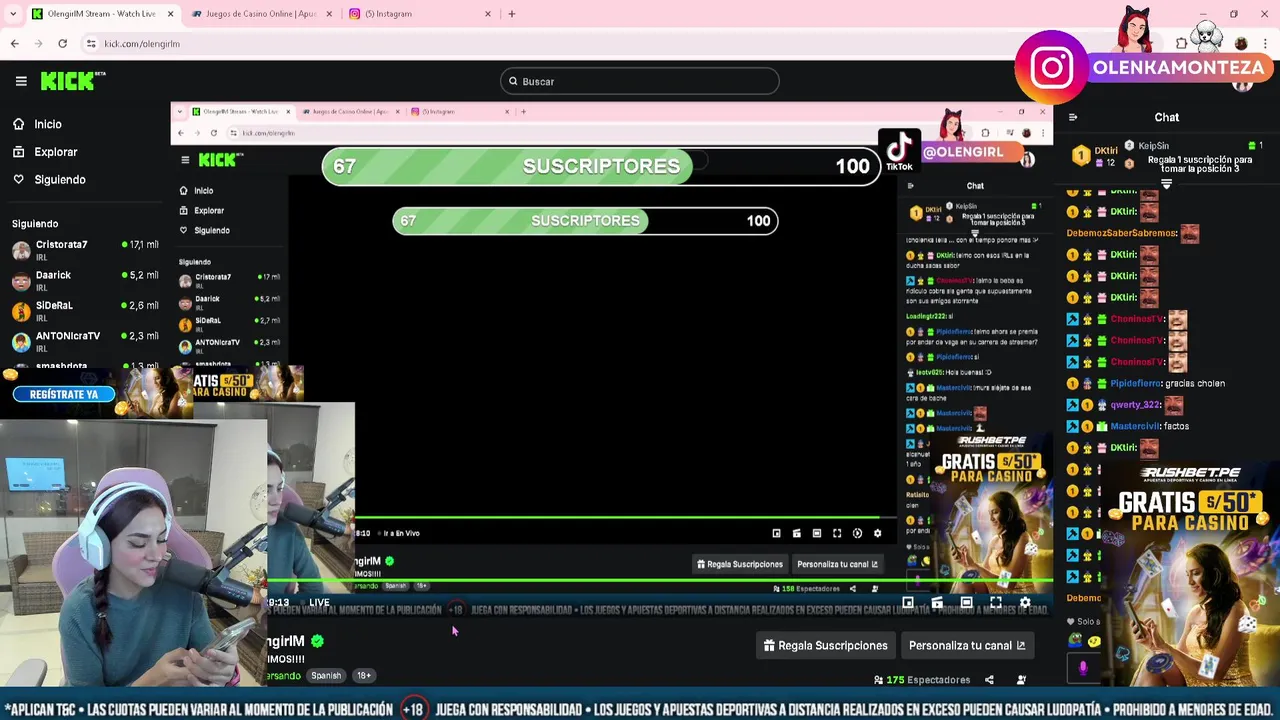Share the stream next to 175 Espectadores
The width and height of the screenshot is (1280, 720).
989,680
